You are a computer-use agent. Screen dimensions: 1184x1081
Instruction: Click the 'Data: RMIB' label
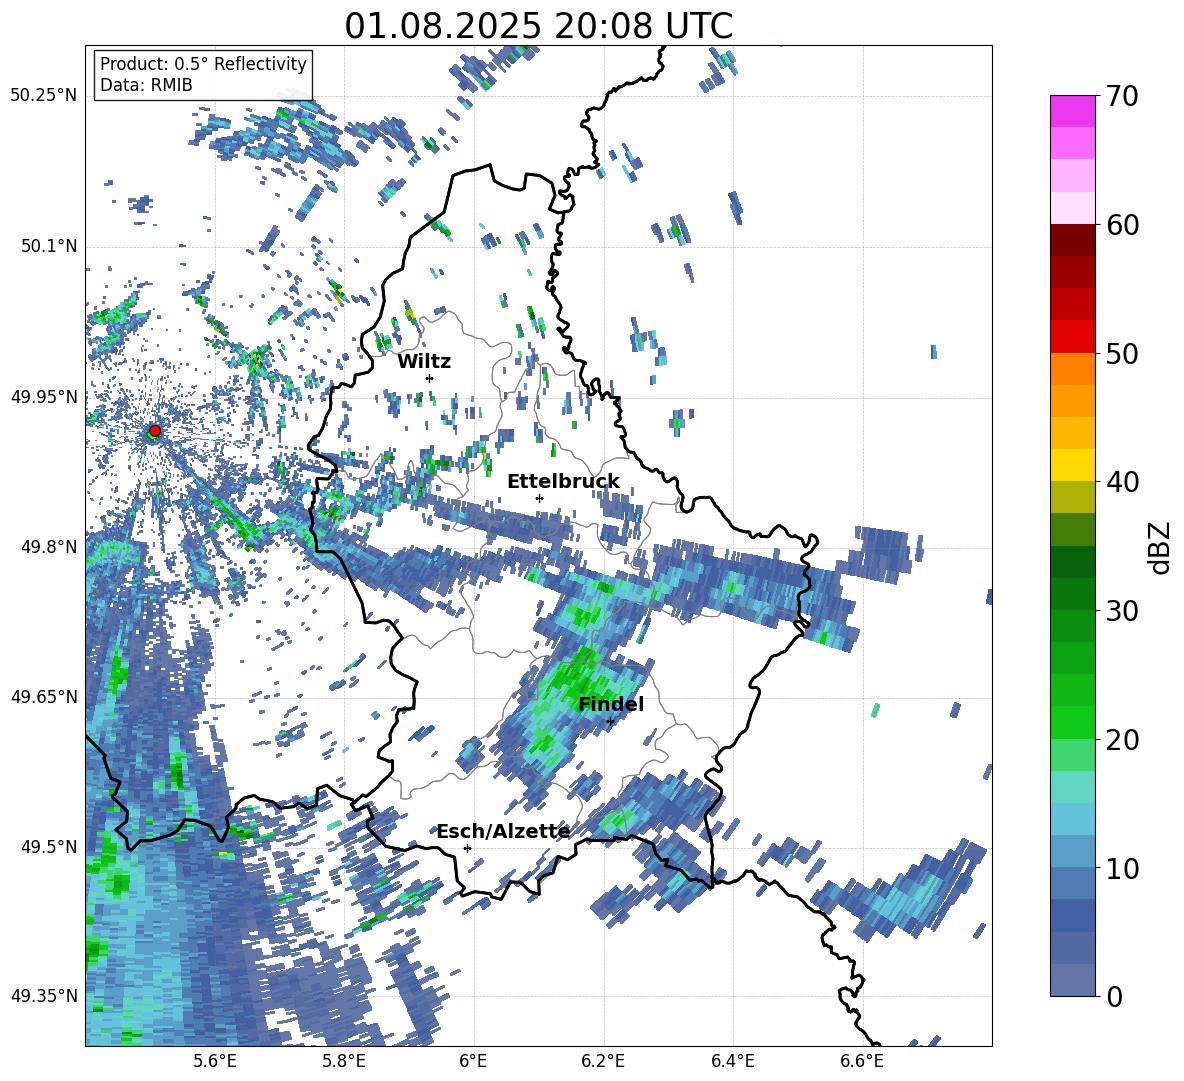(x=146, y=85)
